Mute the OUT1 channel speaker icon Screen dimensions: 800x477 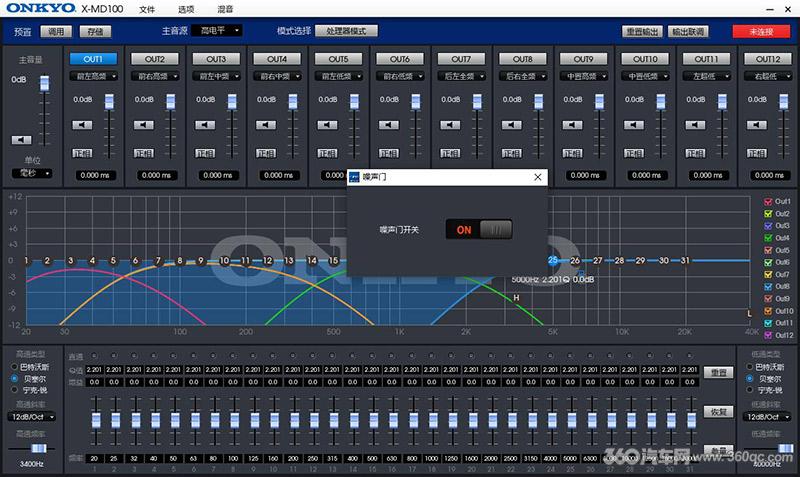pos(82,125)
